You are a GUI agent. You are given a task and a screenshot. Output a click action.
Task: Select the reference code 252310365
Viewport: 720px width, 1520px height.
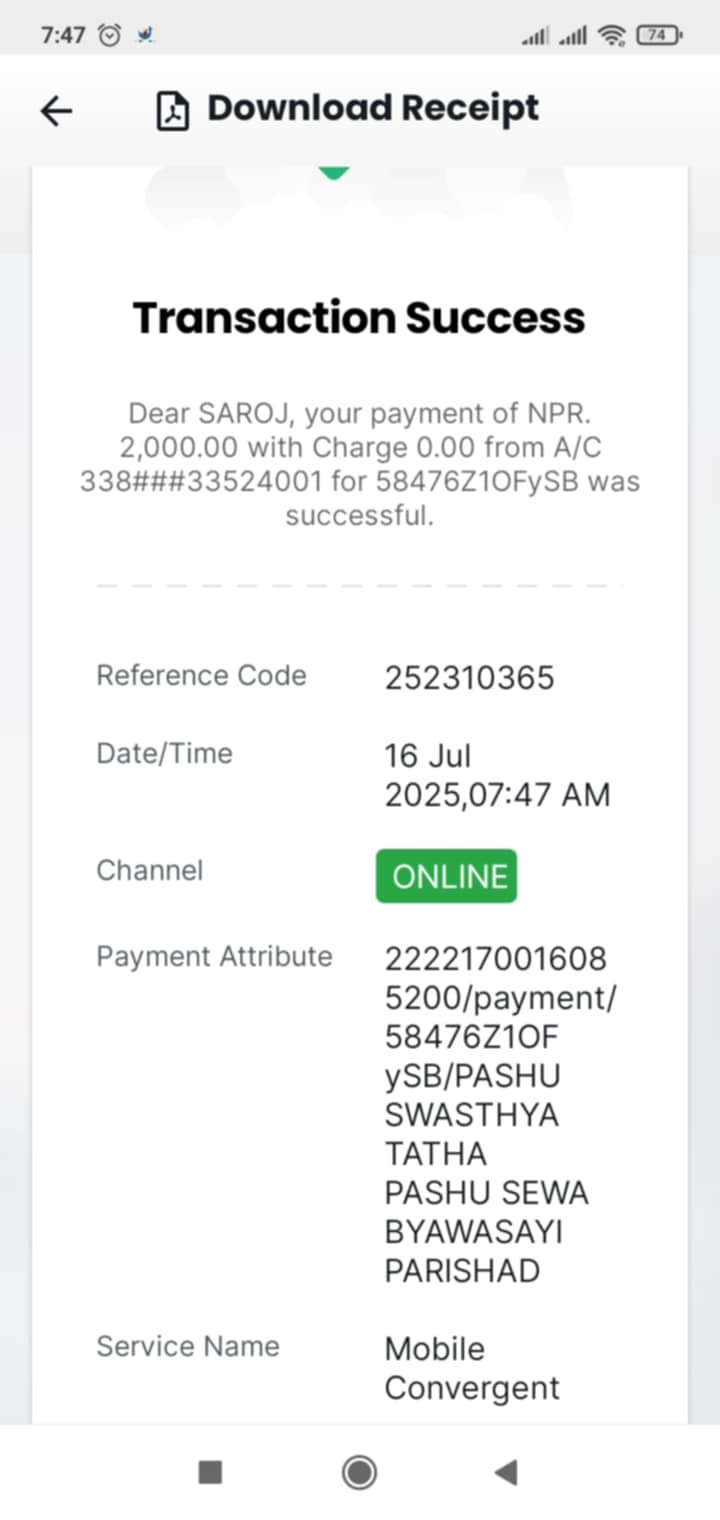click(x=469, y=678)
